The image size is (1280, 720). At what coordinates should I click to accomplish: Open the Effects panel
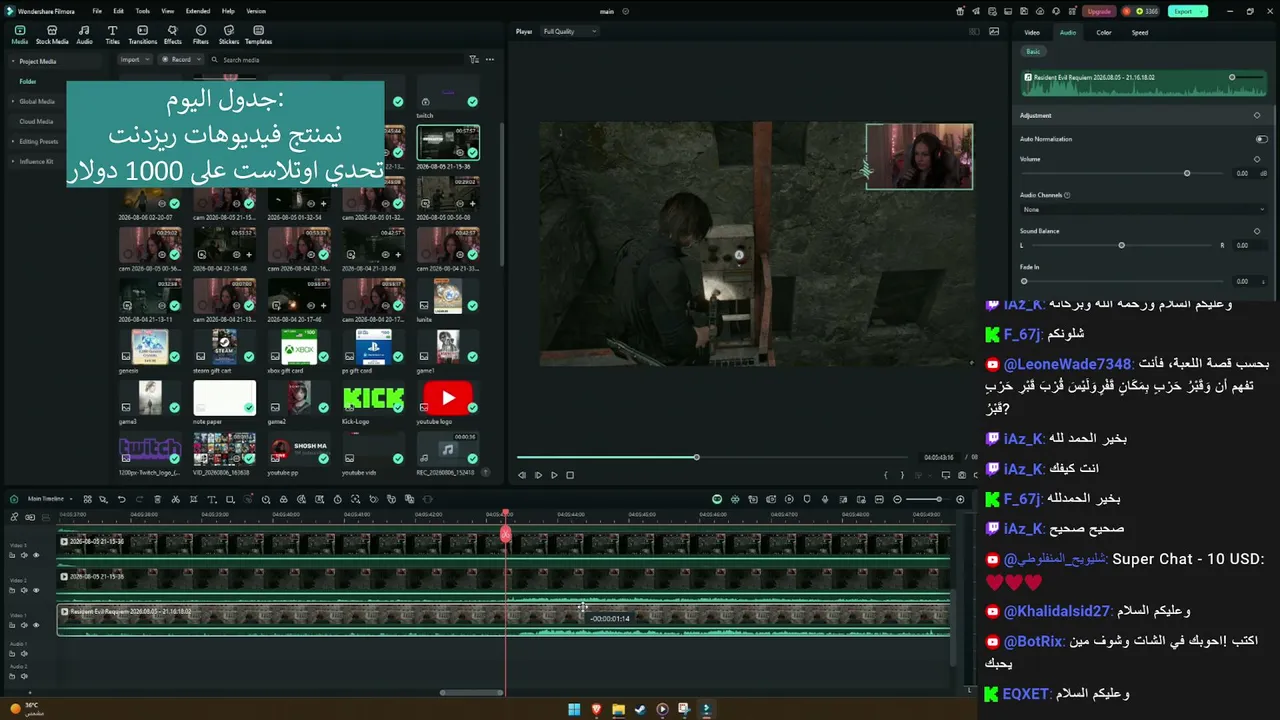pos(173,35)
